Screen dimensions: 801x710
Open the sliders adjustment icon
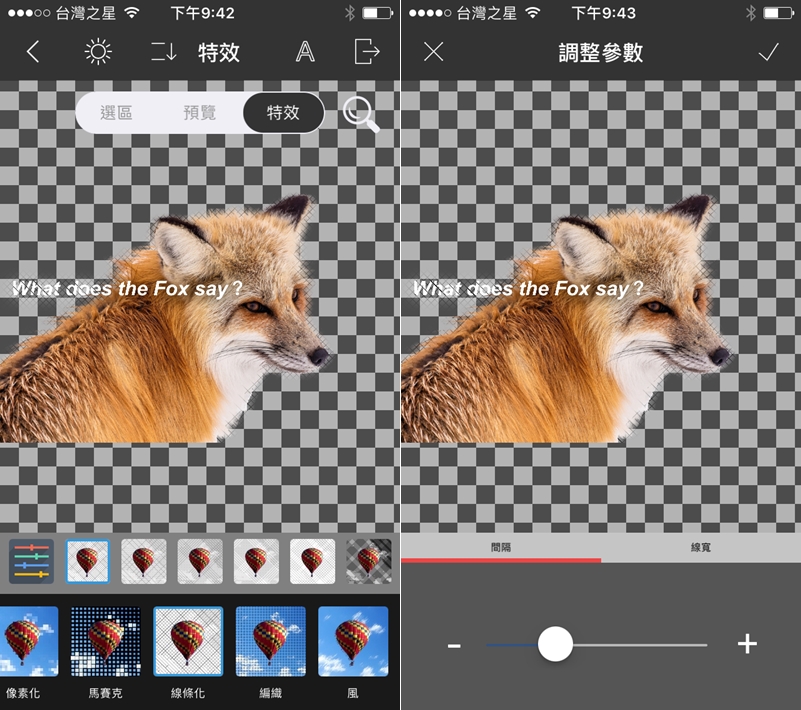point(31,561)
